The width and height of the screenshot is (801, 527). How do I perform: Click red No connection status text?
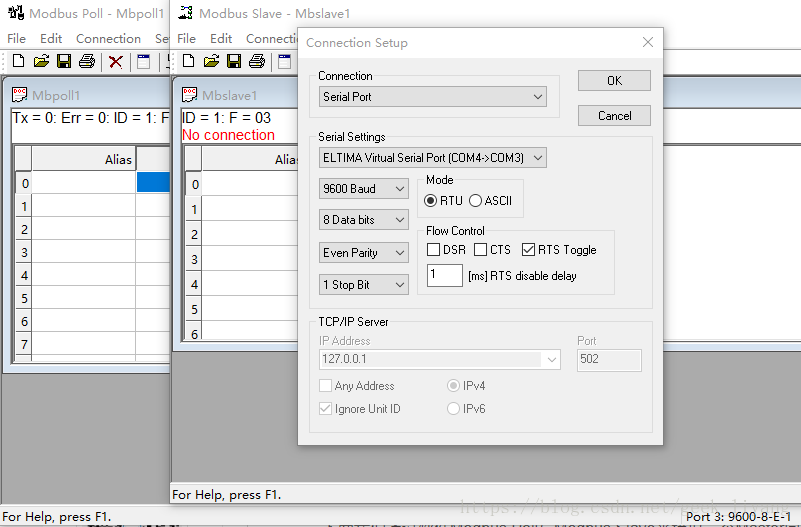click(x=228, y=135)
